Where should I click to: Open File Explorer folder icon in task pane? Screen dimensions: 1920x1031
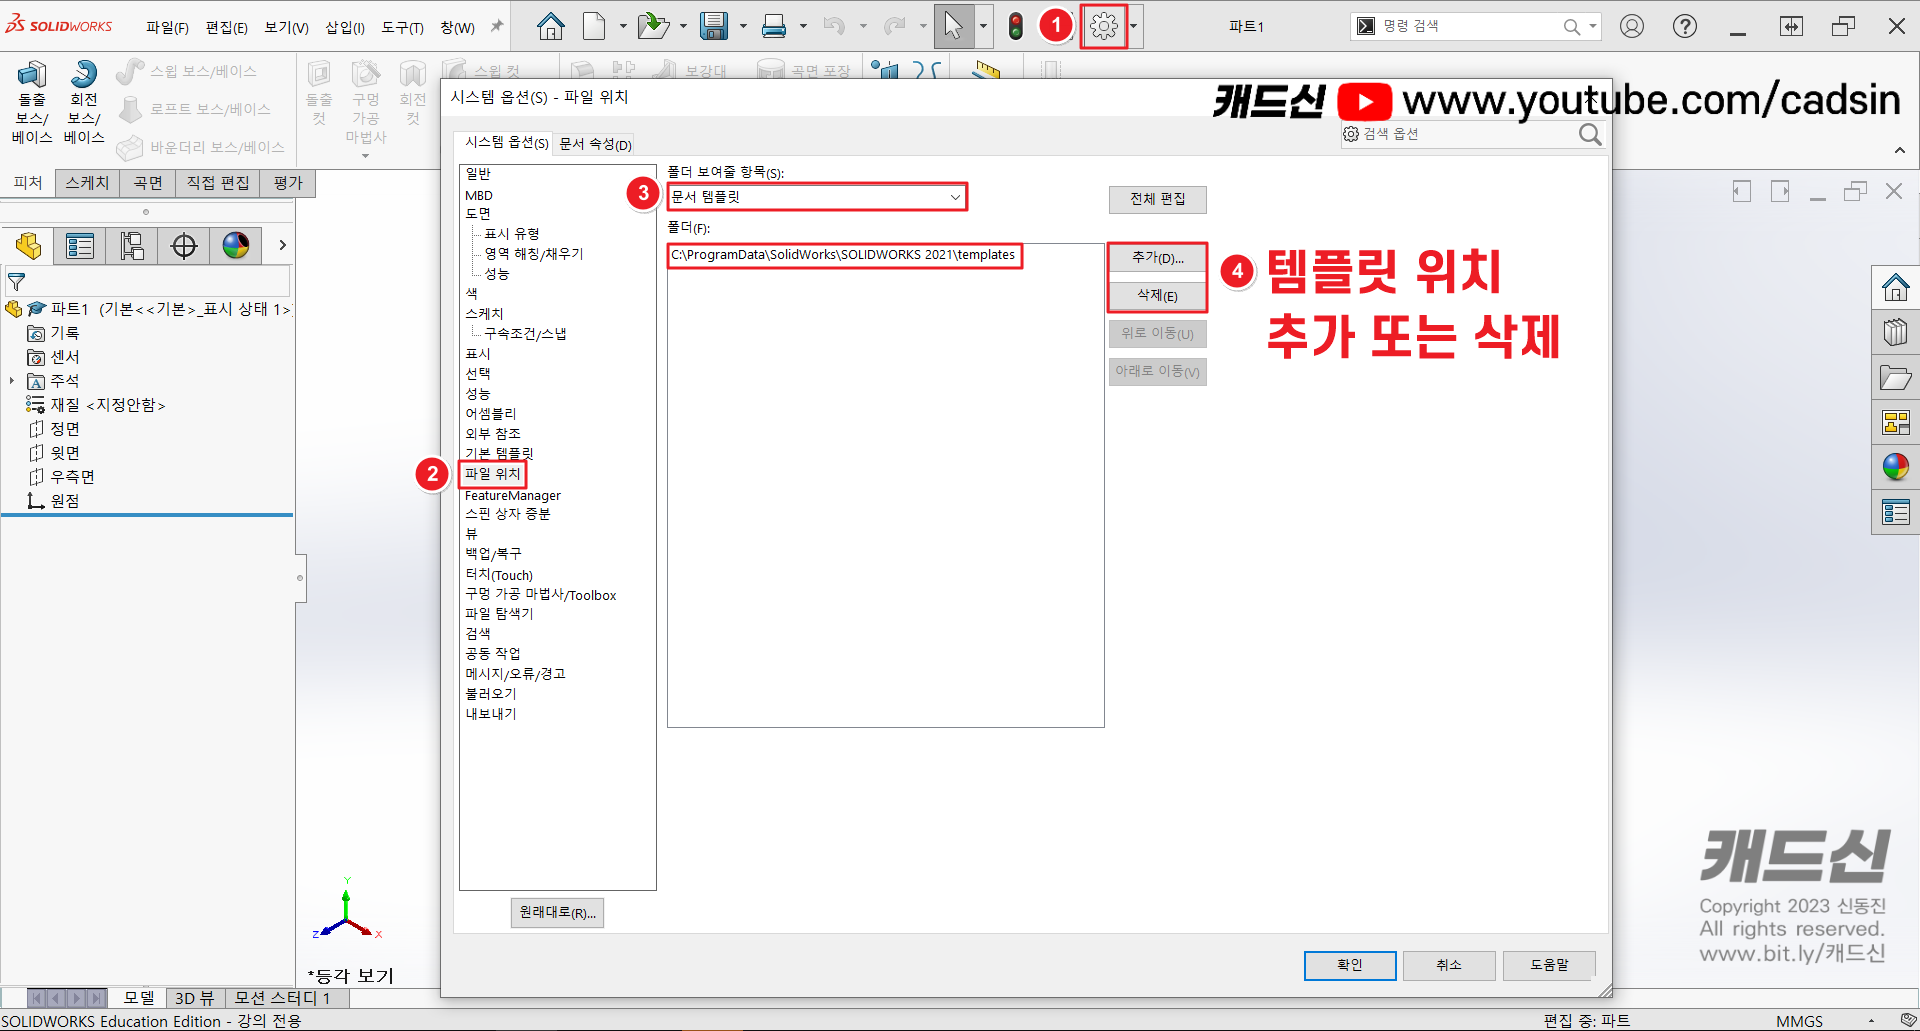click(1895, 378)
